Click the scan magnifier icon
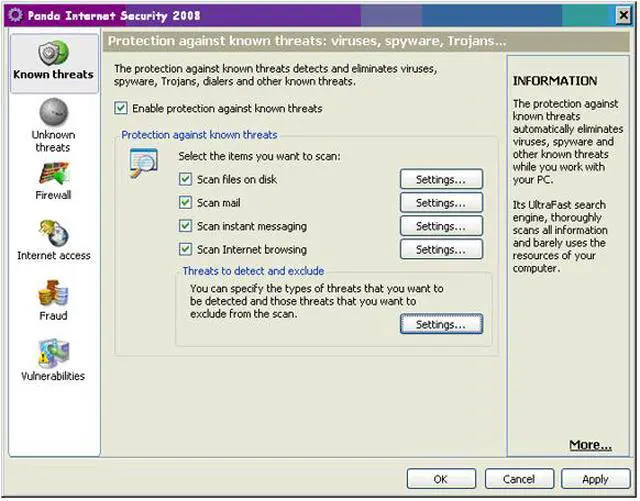The width and height of the screenshot is (640, 501). point(144,163)
